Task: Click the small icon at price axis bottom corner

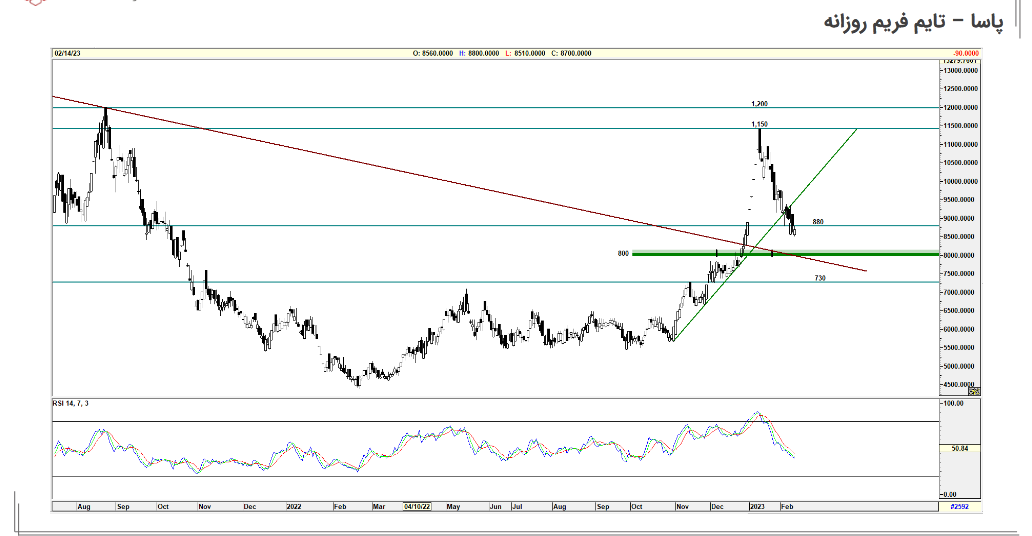Action: point(973,391)
